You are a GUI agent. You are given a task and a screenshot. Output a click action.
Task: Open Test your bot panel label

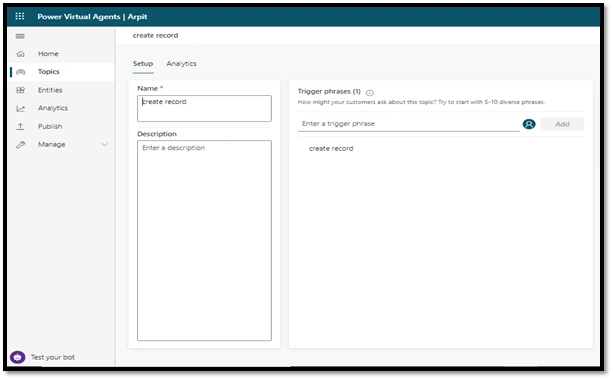(x=53, y=357)
